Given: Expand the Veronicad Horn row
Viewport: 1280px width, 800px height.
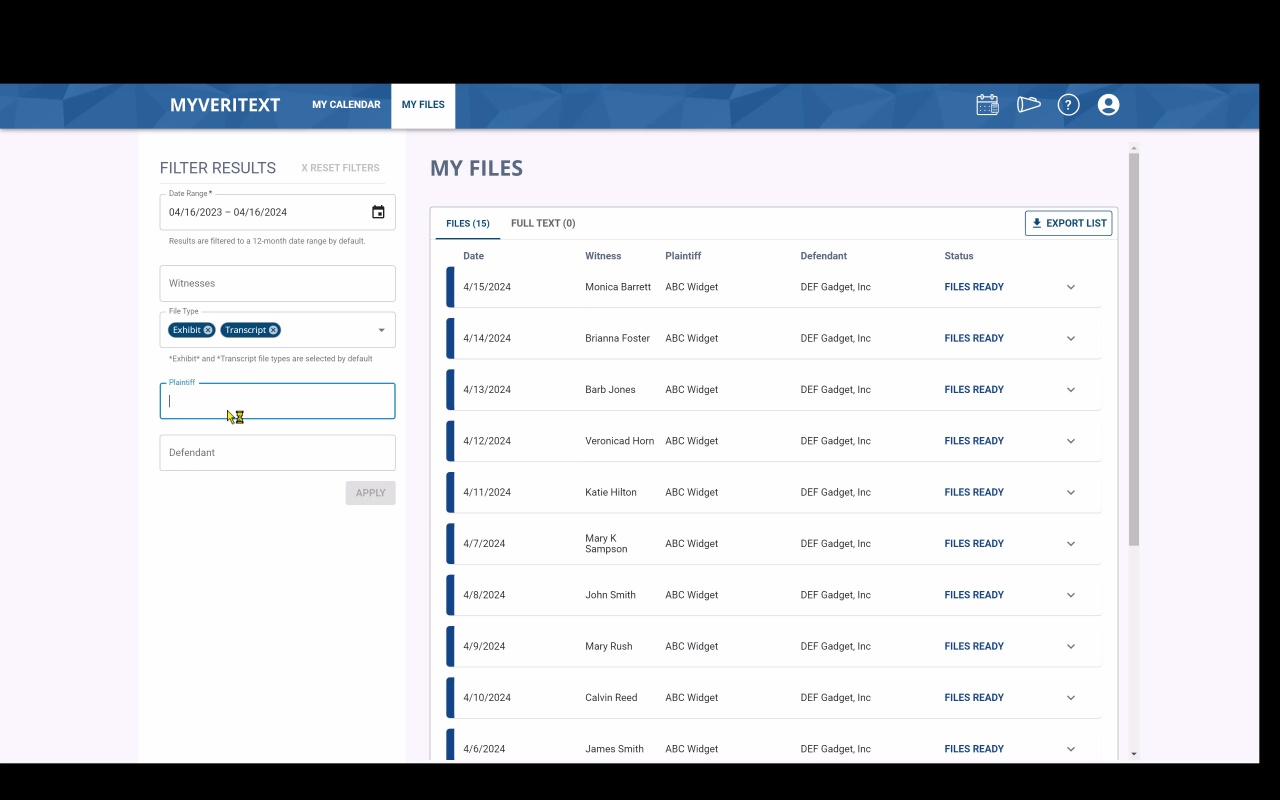Looking at the screenshot, I should [1071, 441].
